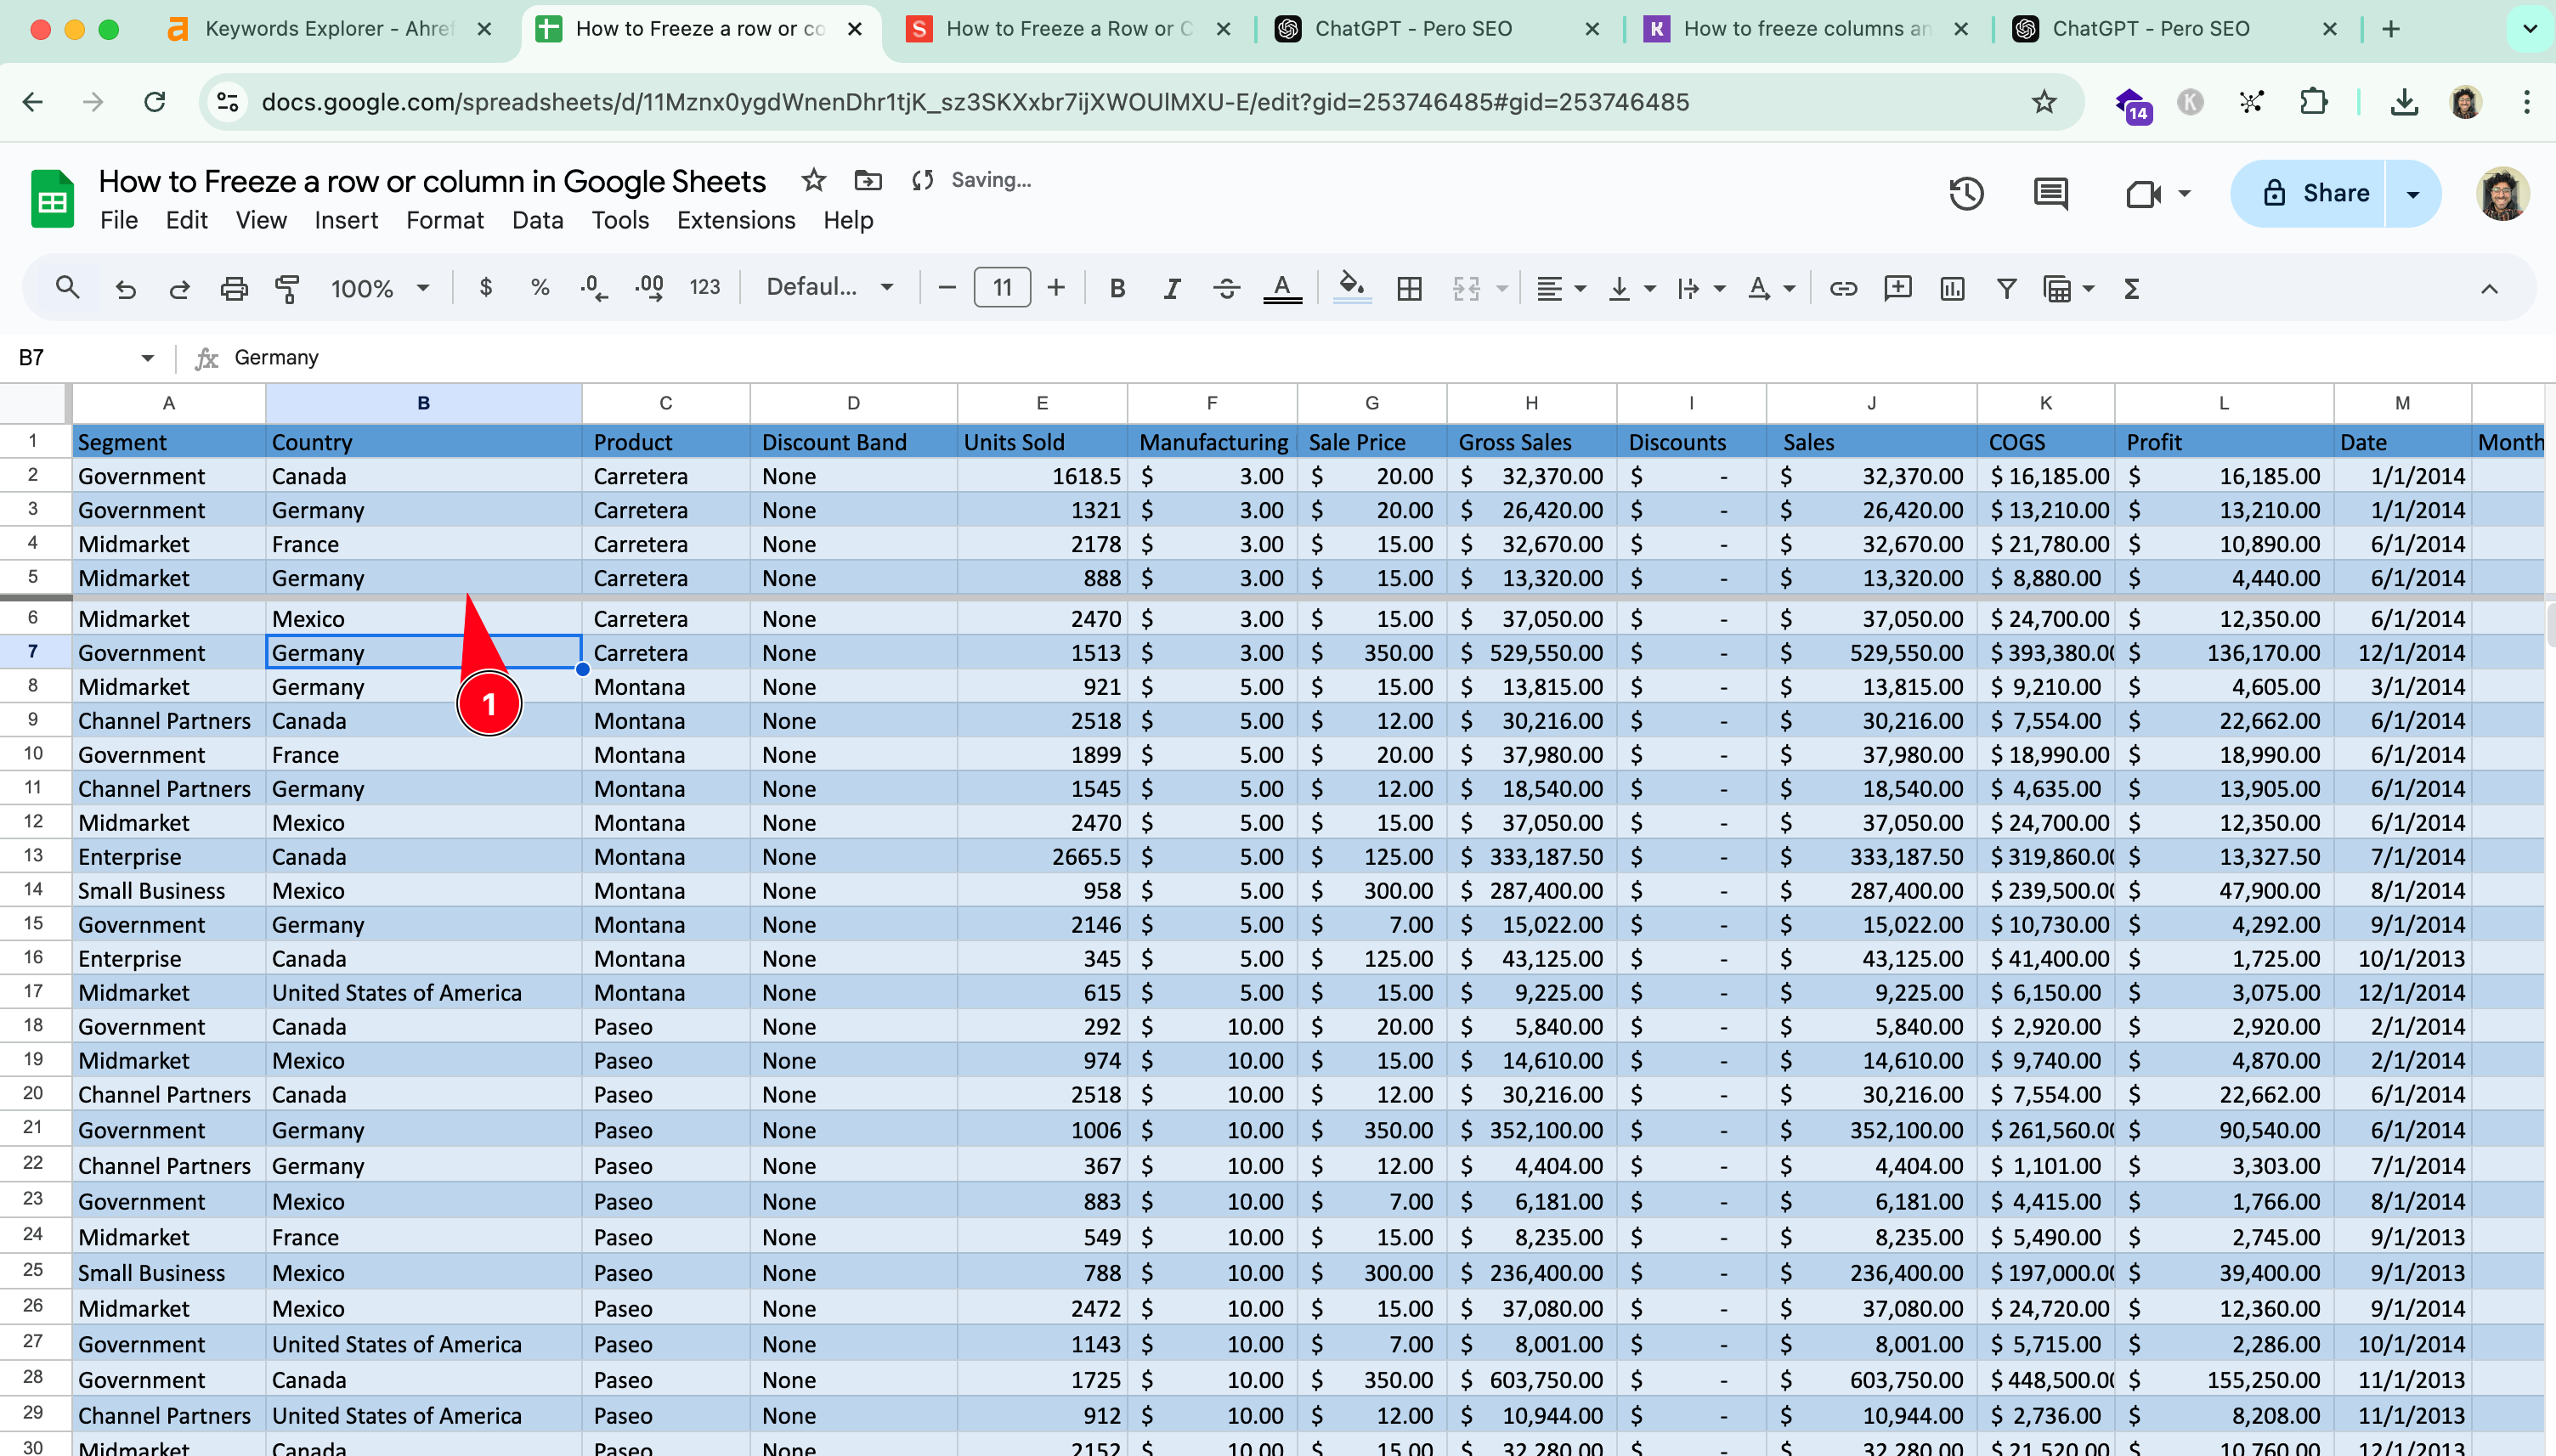Insert a link
Screen dimensions: 2556x1456
click(1843, 288)
